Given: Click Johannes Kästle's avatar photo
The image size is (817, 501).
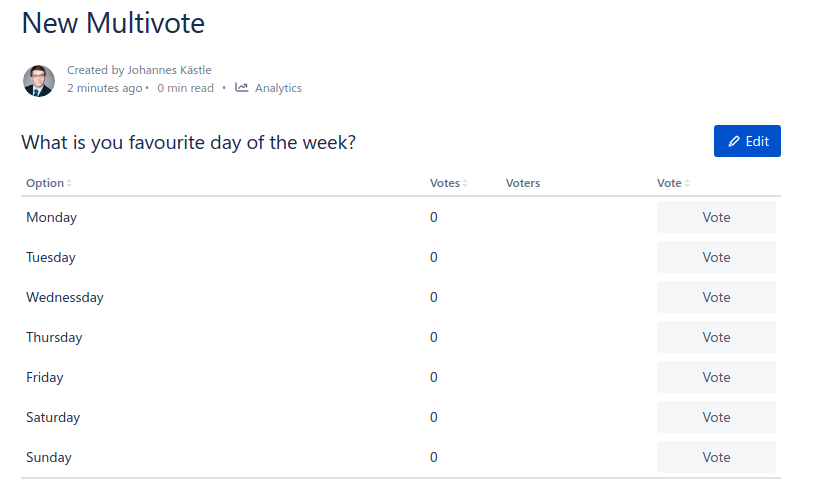Looking at the screenshot, I should [x=38, y=80].
